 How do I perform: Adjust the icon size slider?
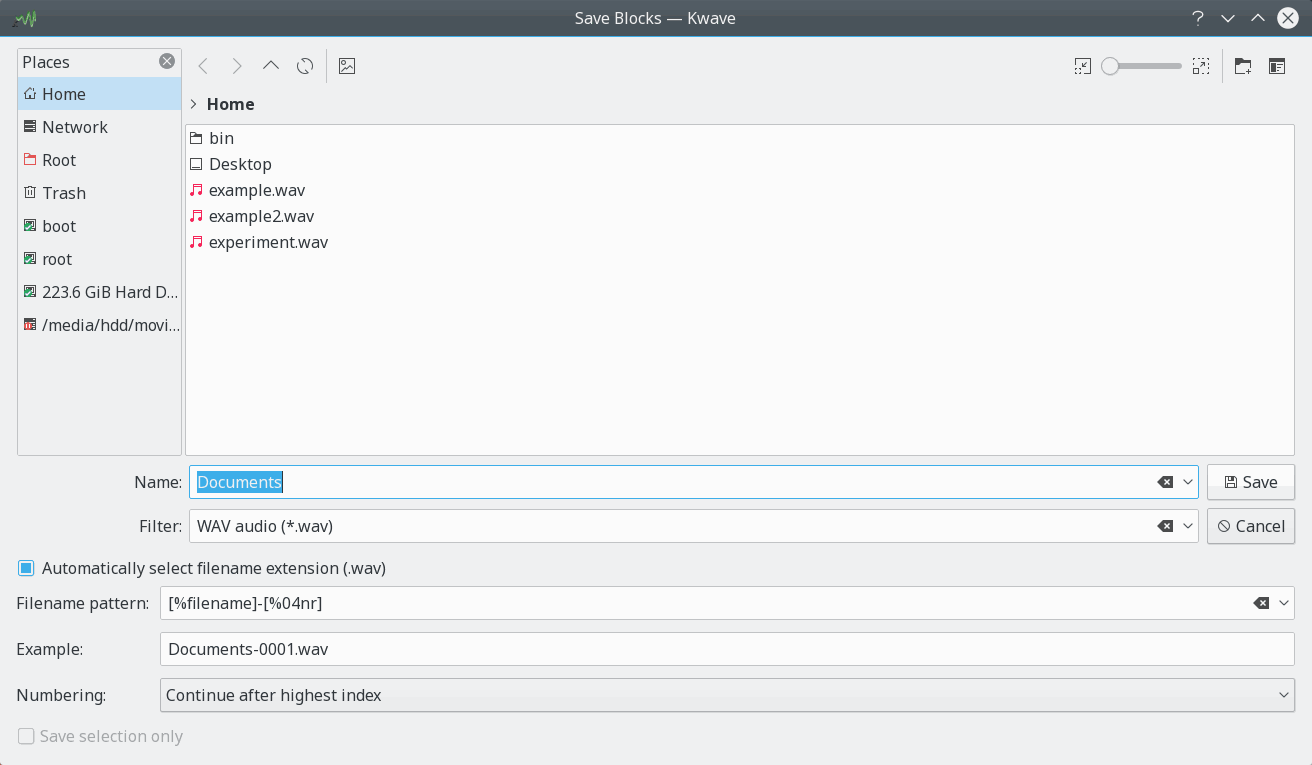[1141, 66]
